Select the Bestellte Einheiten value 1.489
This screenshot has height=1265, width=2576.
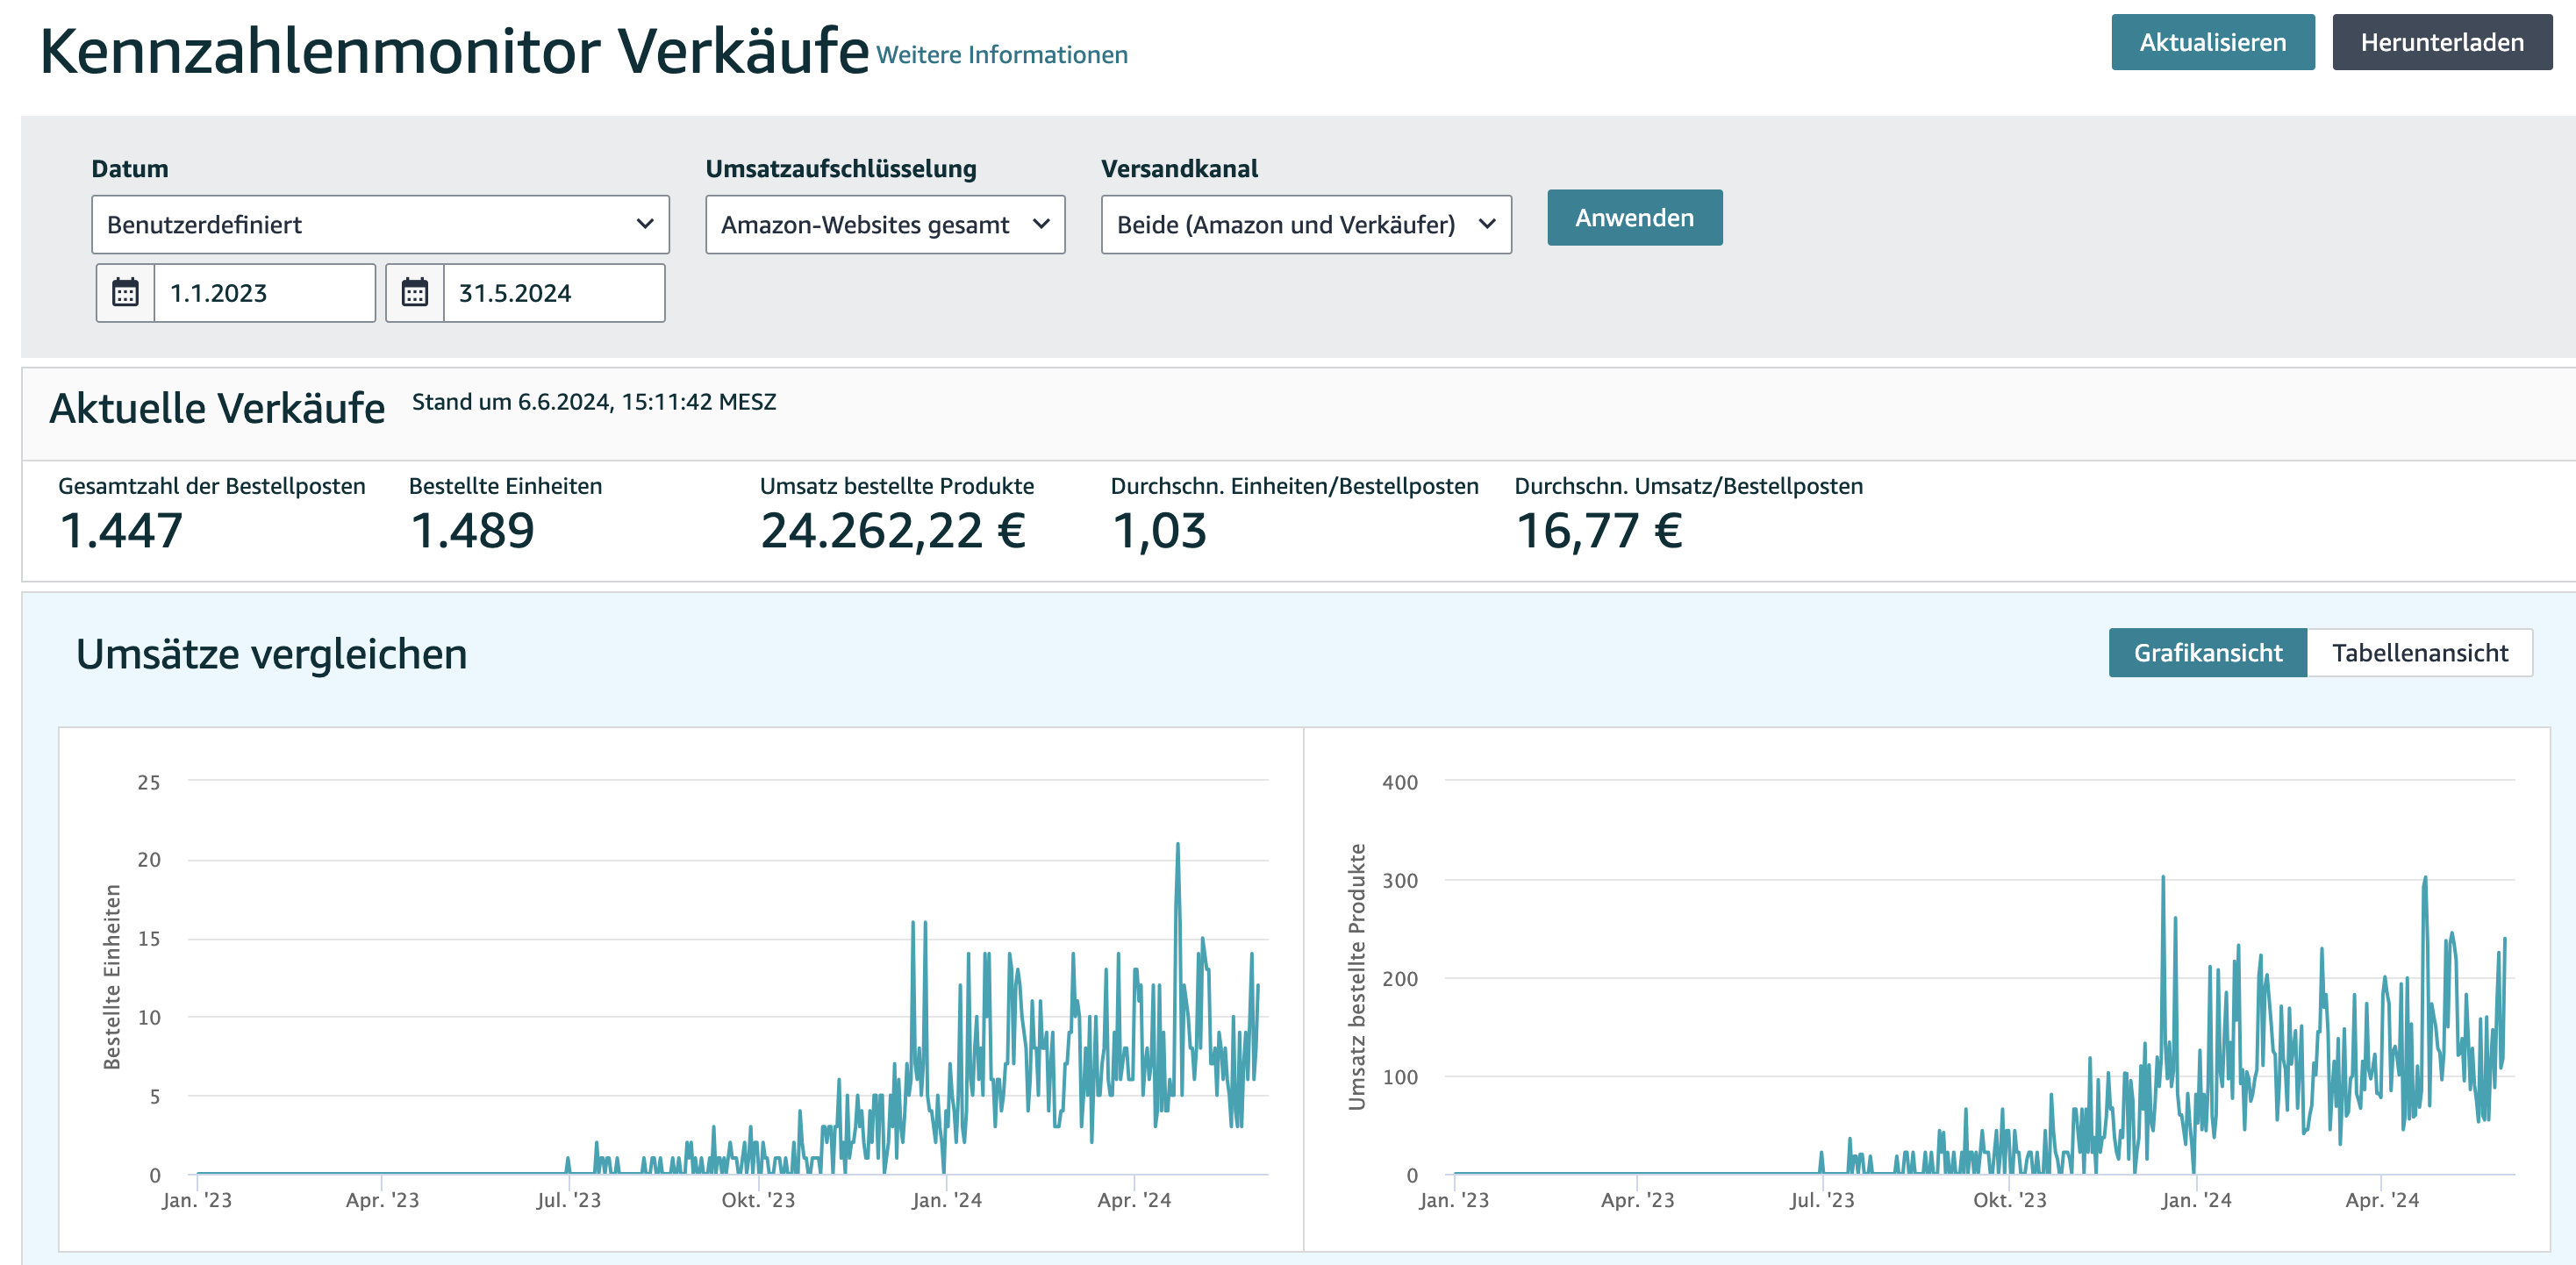click(x=473, y=530)
